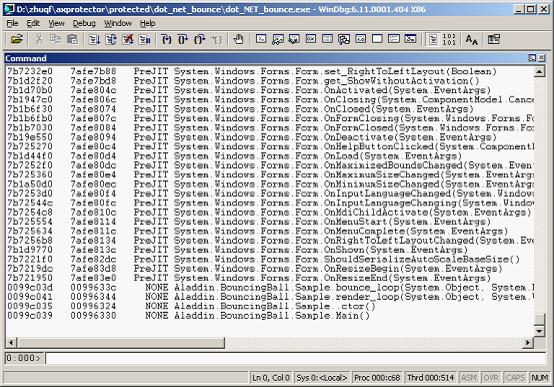
Task: Click the Proc 000:c68 status entry
Action: tap(377, 378)
